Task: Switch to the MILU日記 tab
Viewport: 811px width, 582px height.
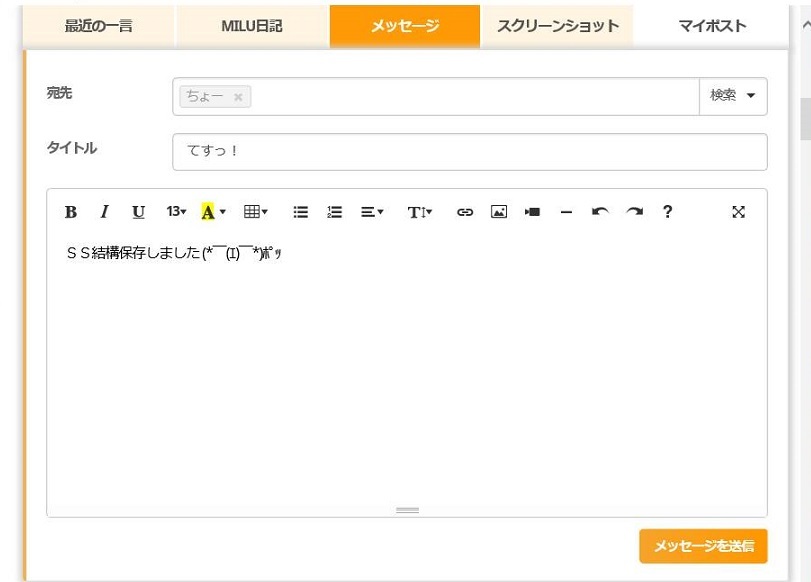Action: [x=252, y=26]
